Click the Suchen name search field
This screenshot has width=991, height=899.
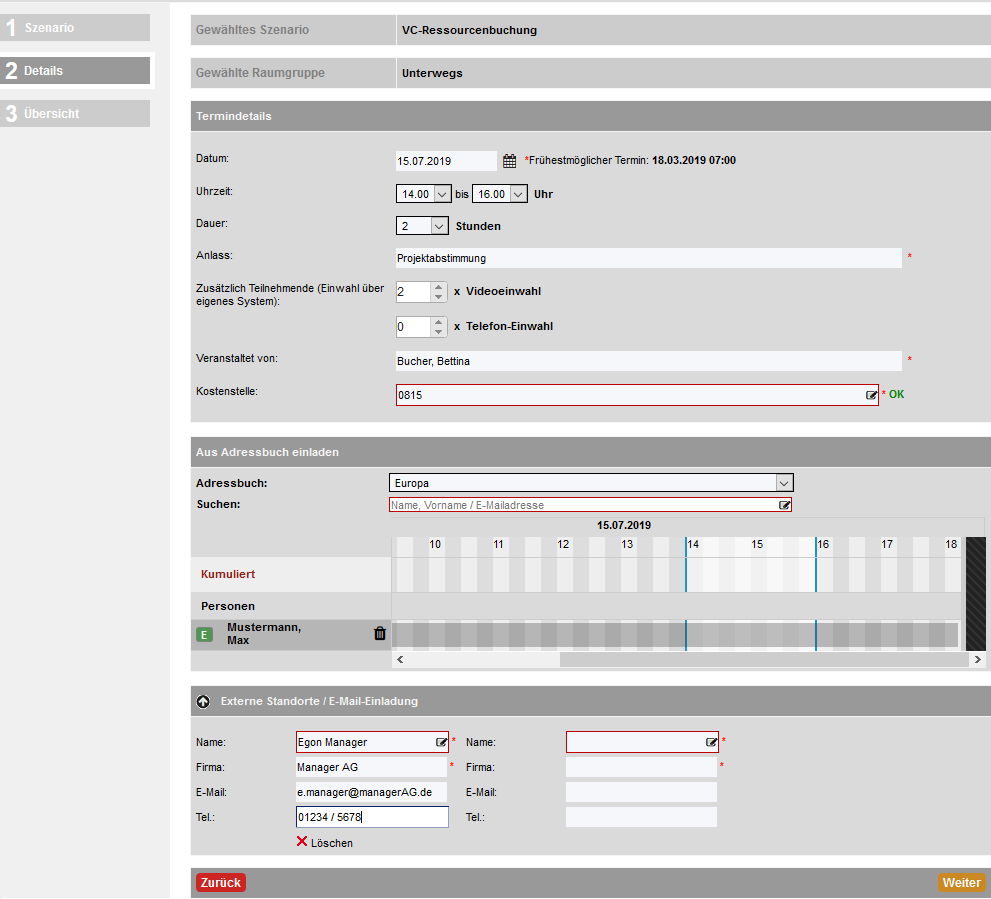tap(590, 505)
